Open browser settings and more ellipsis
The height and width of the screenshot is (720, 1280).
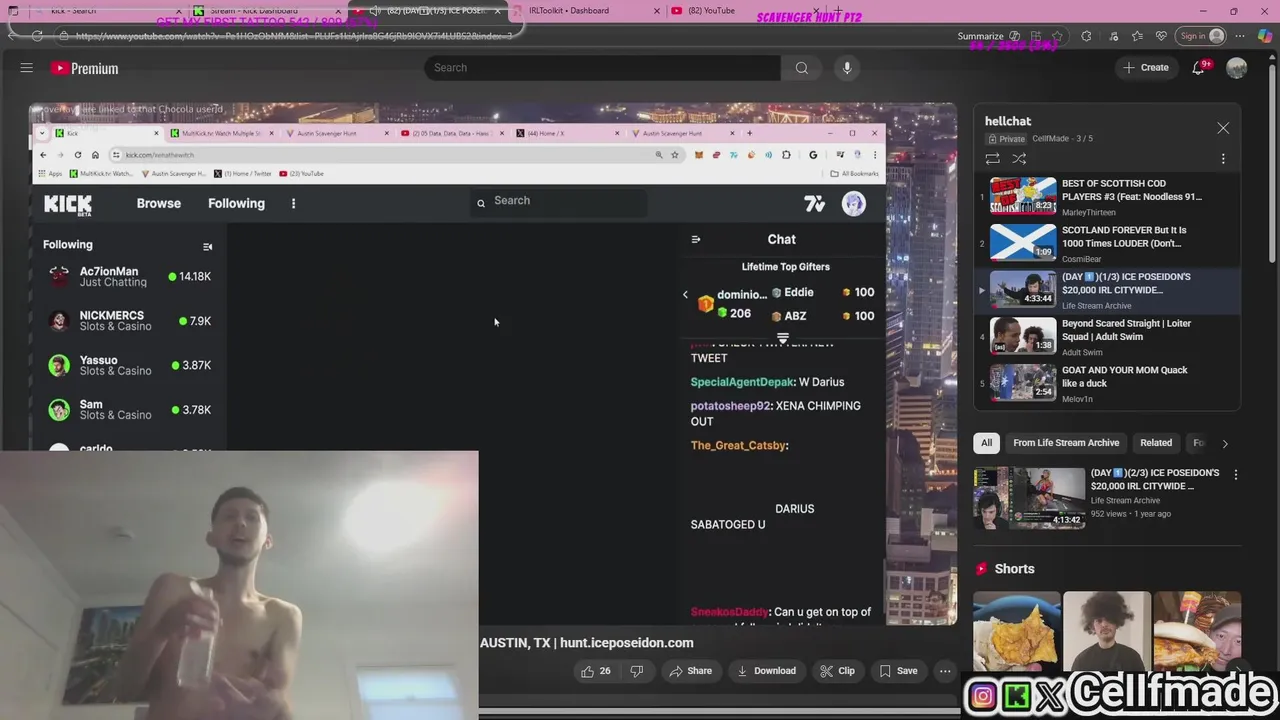click(1240, 36)
